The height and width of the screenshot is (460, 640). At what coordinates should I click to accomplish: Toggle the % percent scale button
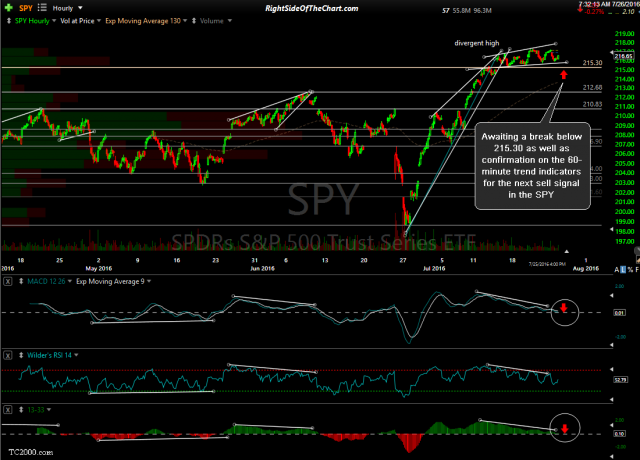click(630, 270)
